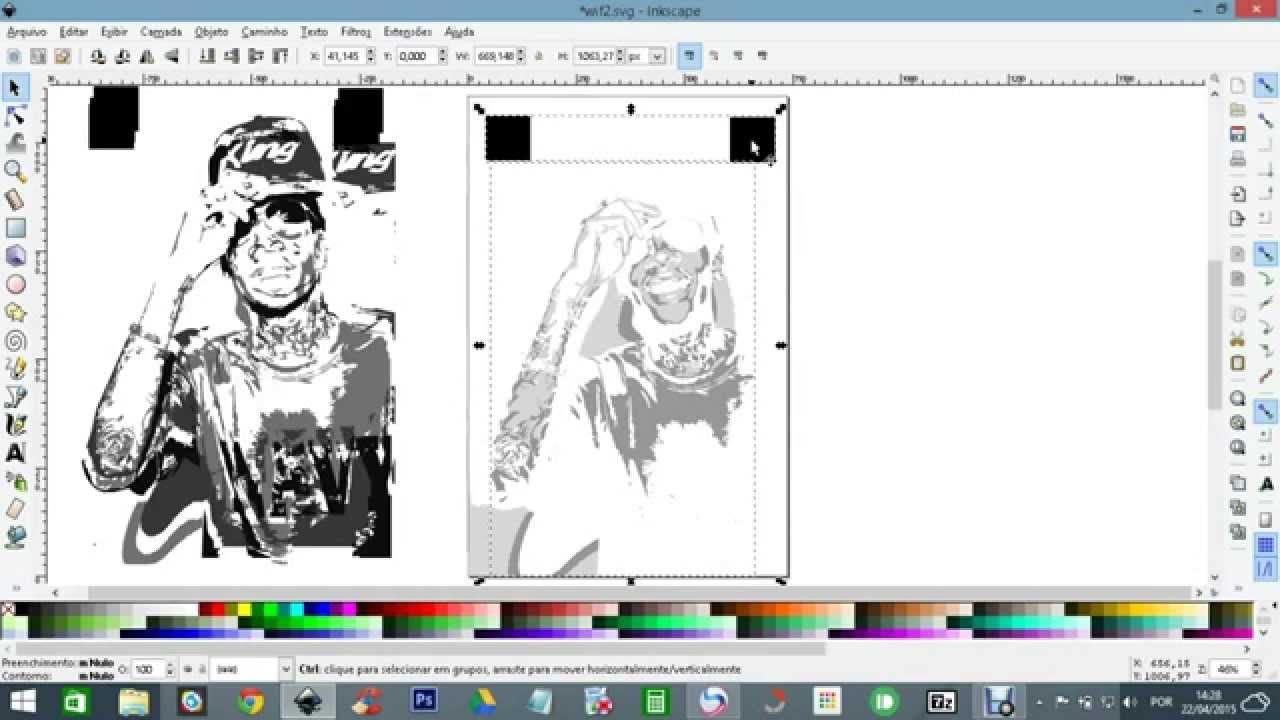Toggle width-height lock ratio
This screenshot has width=1280, height=720.
pyautogui.click(x=539, y=57)
